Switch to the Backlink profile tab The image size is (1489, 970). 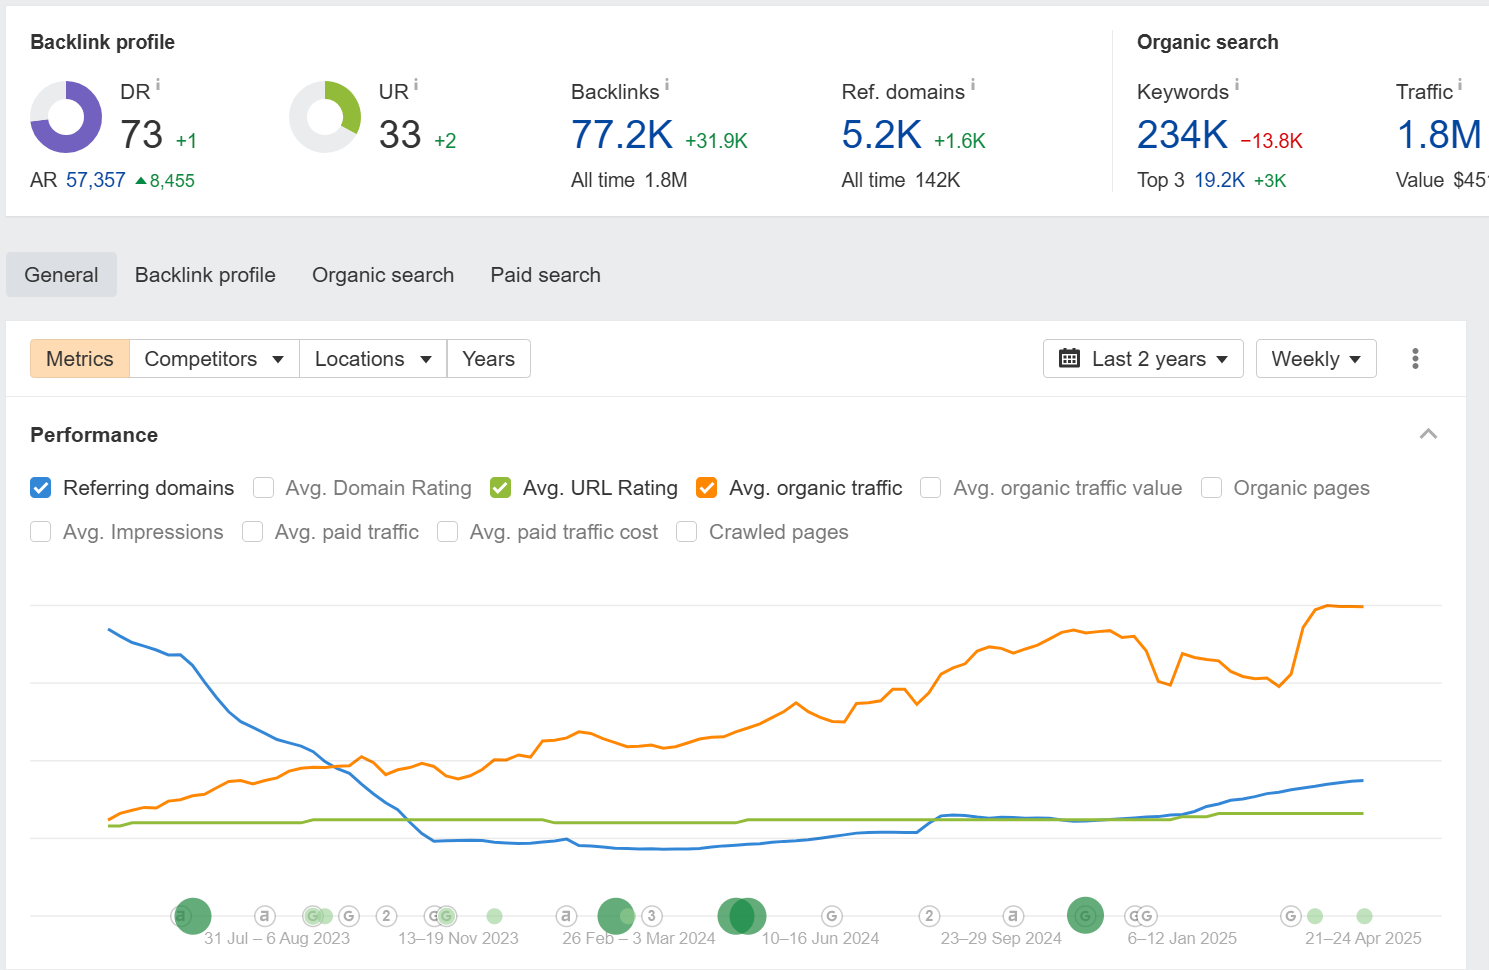[205, 275]
